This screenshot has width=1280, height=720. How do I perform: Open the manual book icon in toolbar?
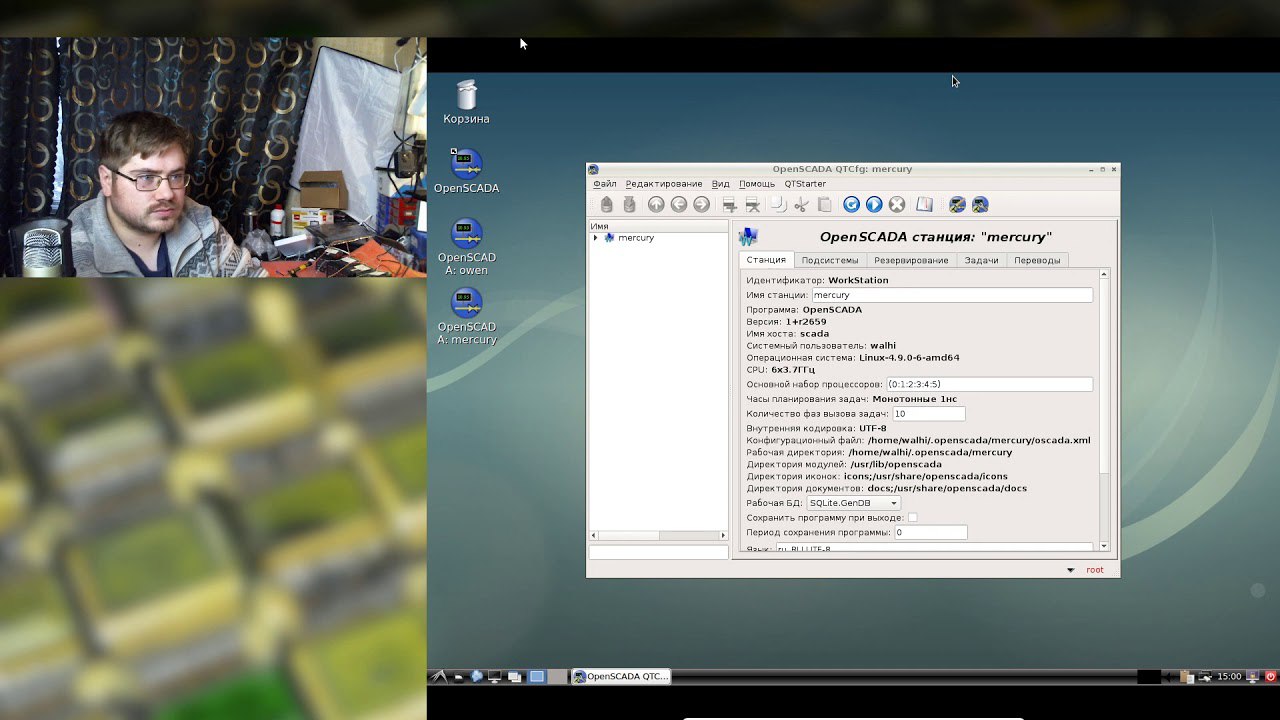pos(924,204)
